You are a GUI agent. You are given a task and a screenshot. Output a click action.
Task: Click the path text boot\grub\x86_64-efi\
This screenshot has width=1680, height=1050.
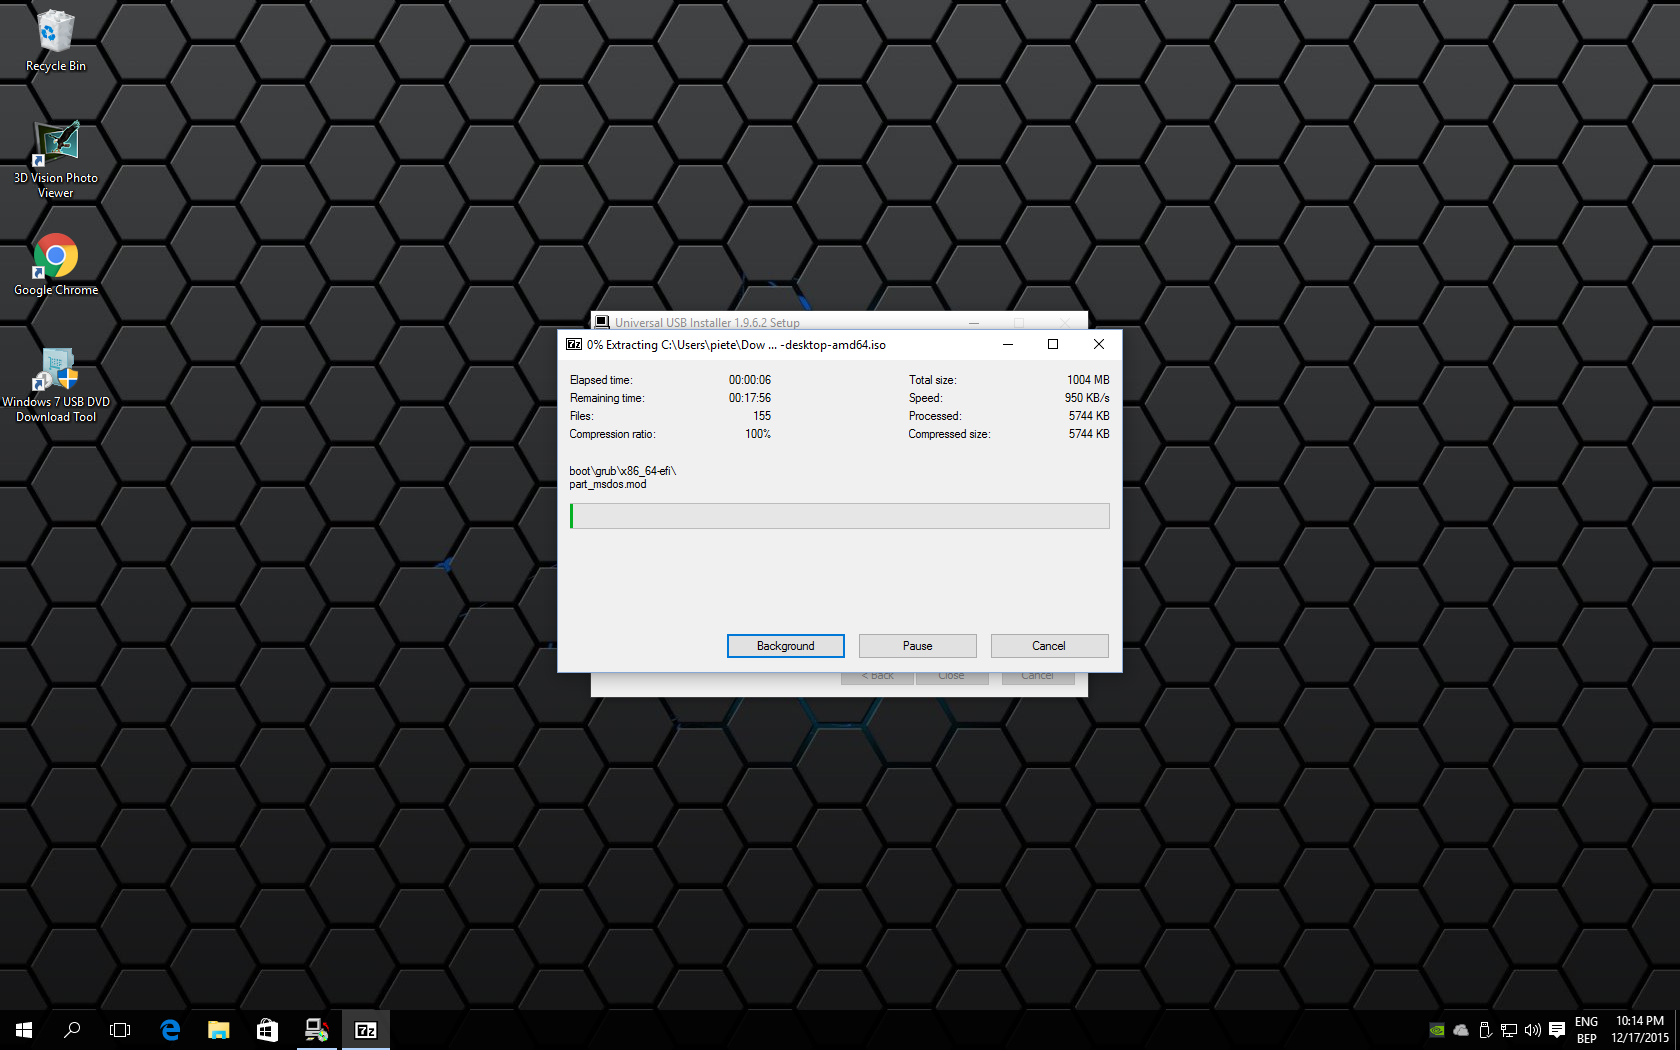tap(623, 471)
